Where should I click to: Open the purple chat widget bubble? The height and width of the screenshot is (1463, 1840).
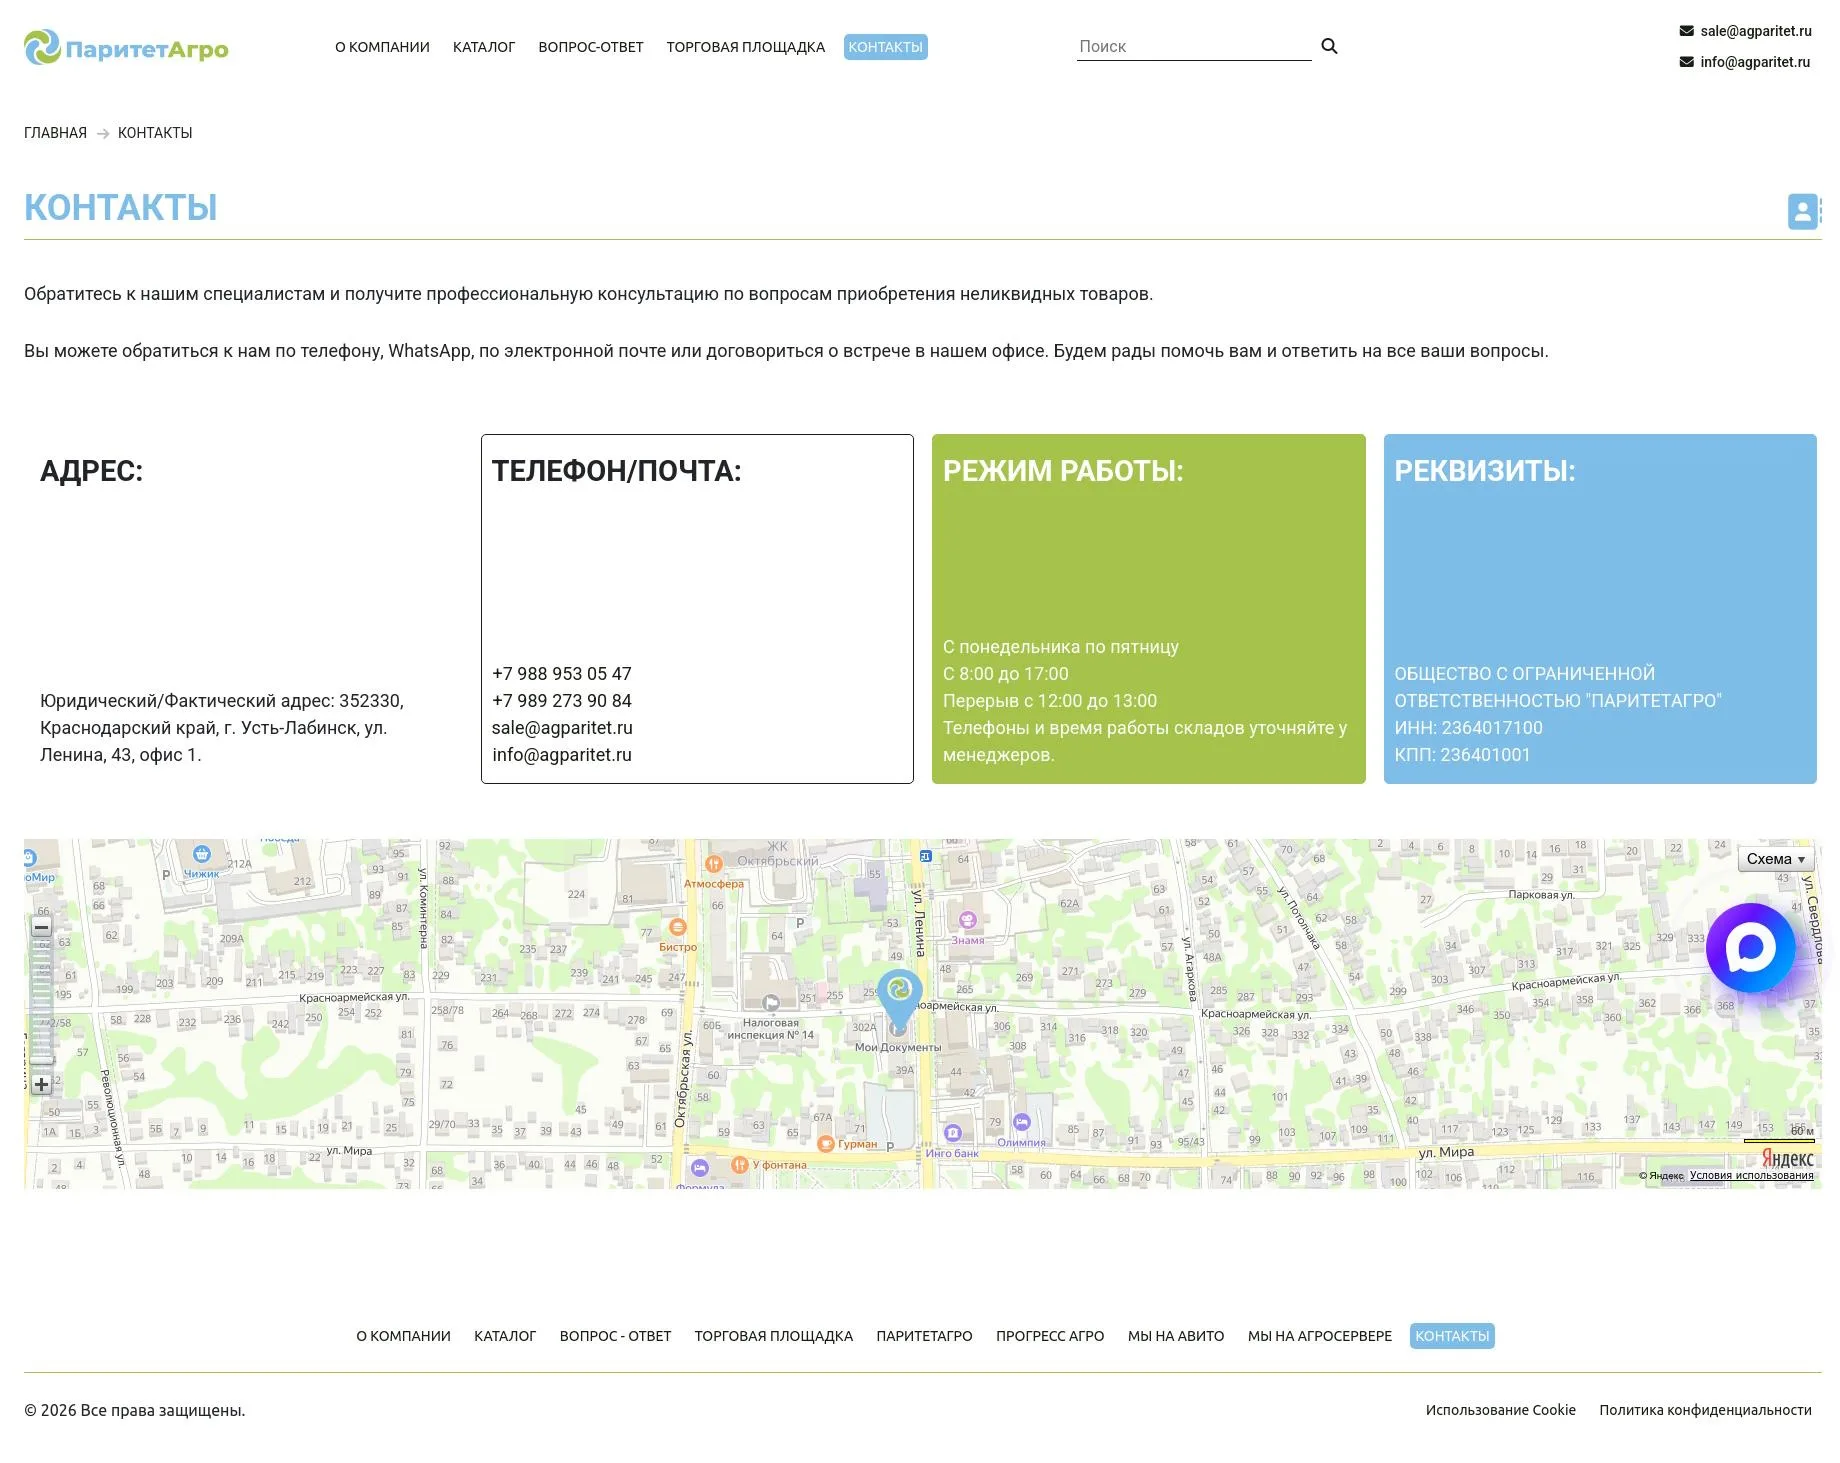click(1750, 948)
